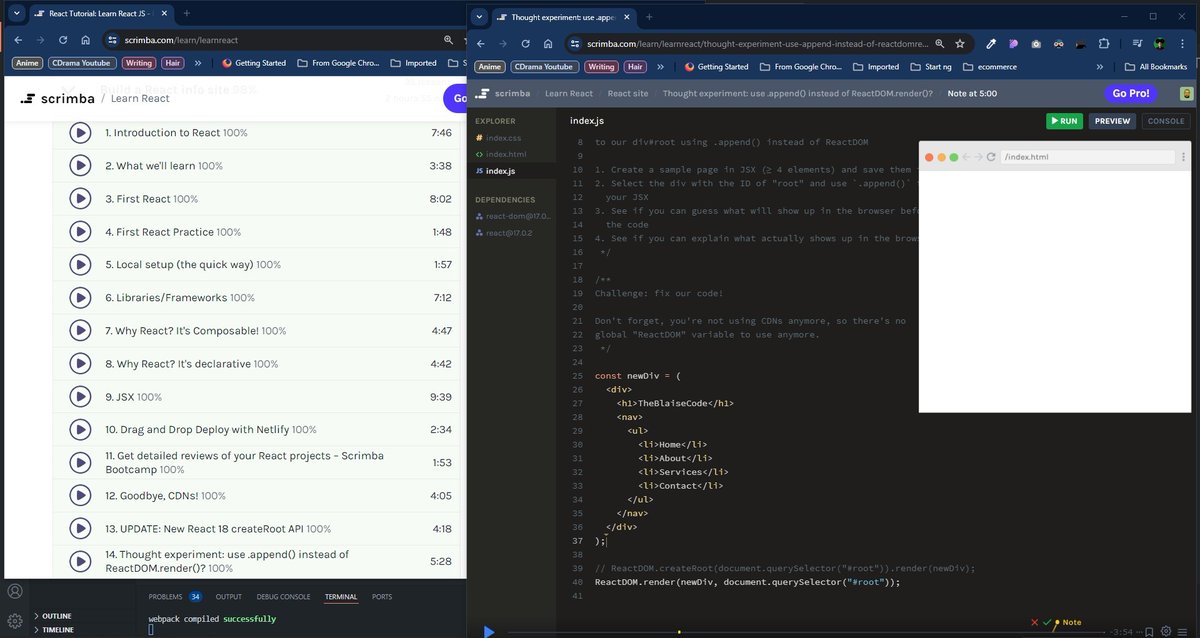Expand bookmark-groups overflow chevron in left window
This screenshot has width=1200, height=638.
click(x=197, y=63)
